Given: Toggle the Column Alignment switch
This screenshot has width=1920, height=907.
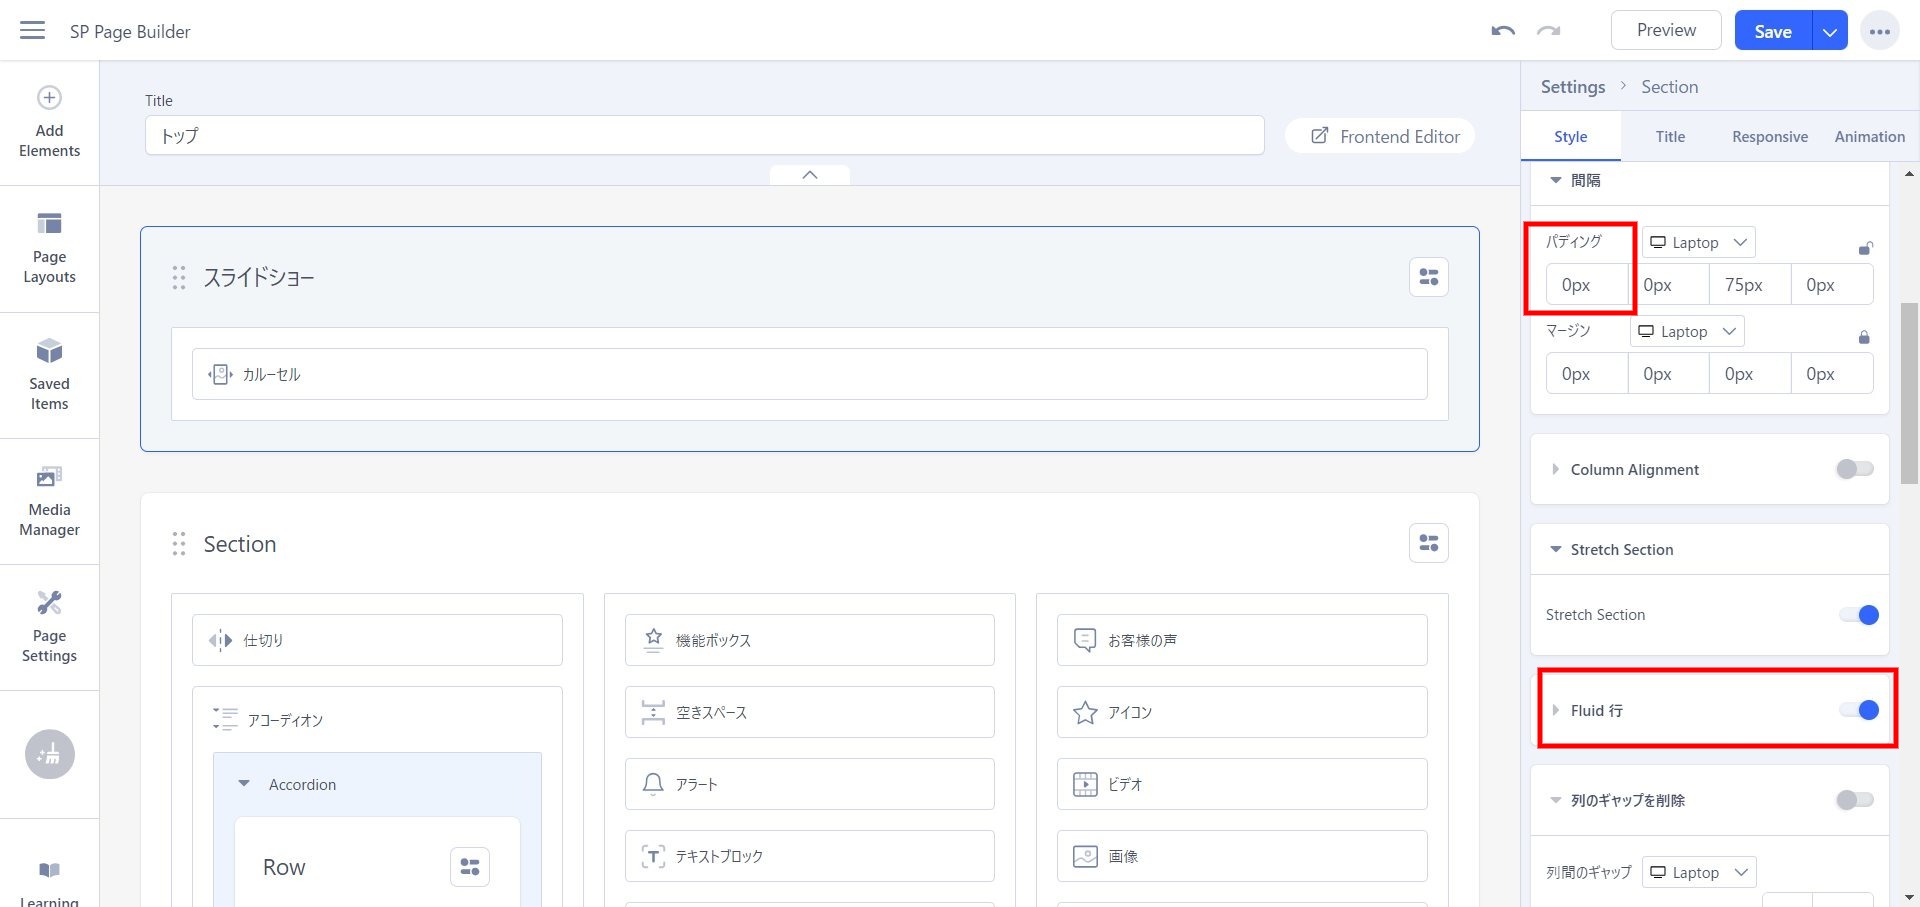Looking at the screenshot, I should [1854, 469].
